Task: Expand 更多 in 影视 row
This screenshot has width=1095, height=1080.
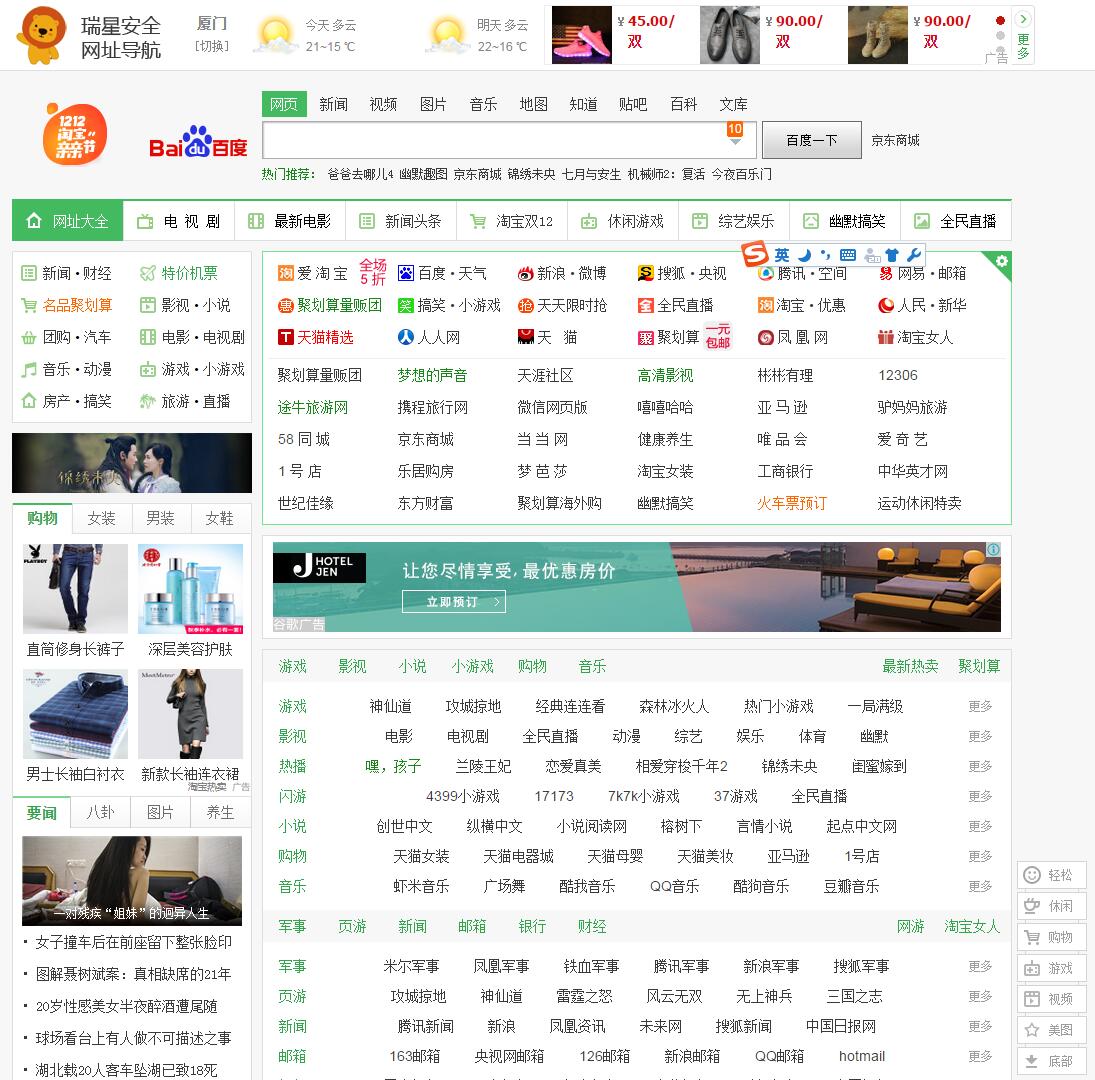Action: [x=980, y=736]
